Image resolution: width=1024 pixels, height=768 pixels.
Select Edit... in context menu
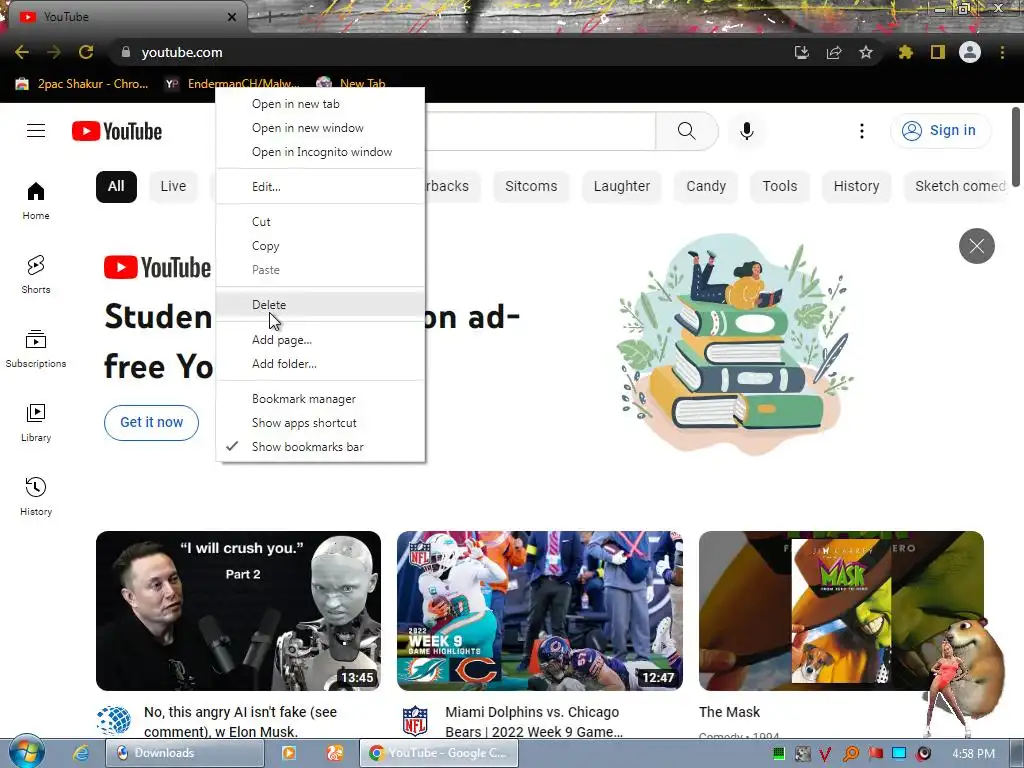(x=320, y=187)
